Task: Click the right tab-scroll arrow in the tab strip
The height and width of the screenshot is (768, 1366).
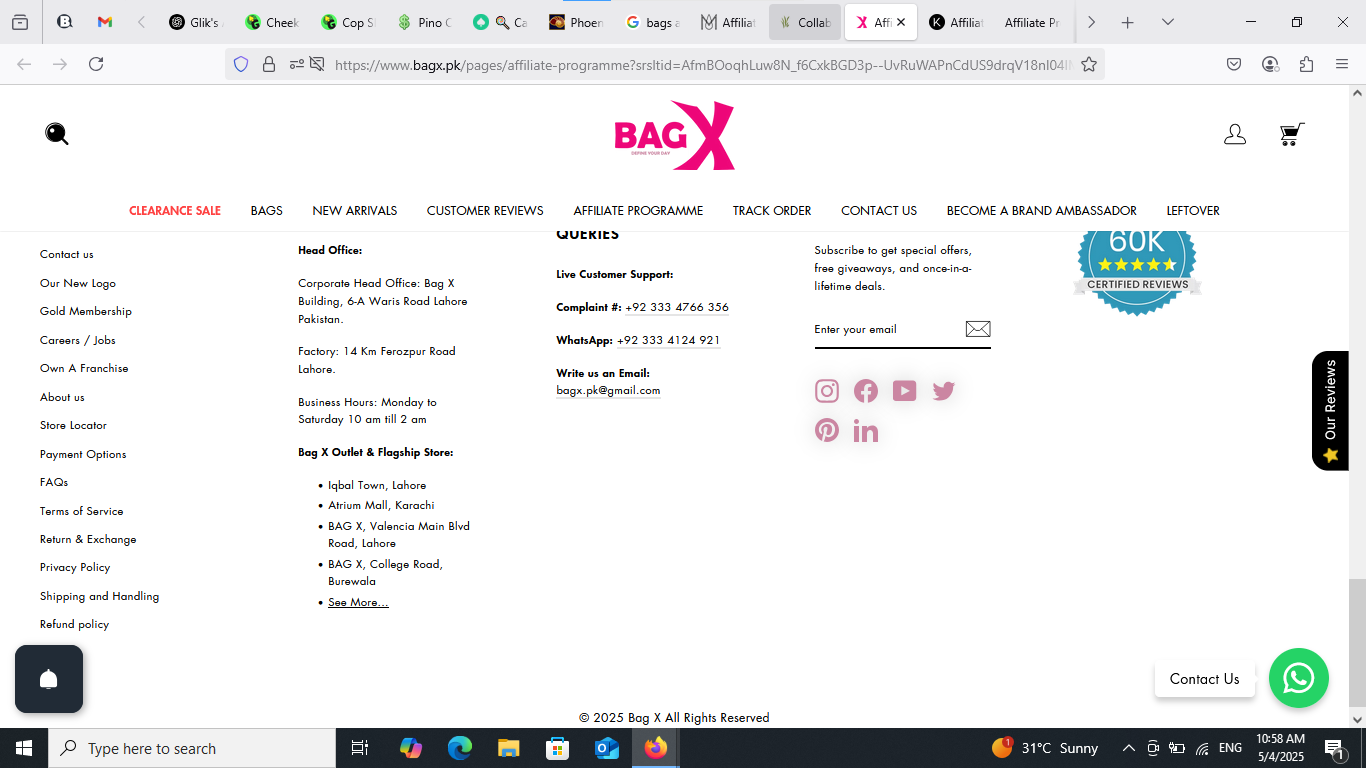Action: (x=1091, y=22)
